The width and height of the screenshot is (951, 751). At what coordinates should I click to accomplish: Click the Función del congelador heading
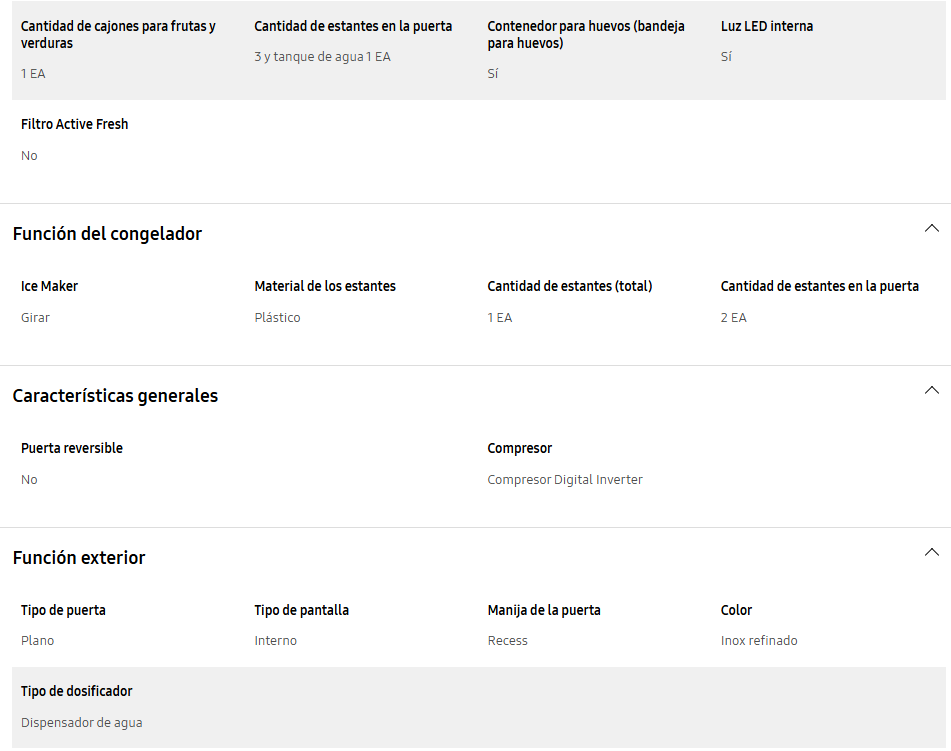107,234
